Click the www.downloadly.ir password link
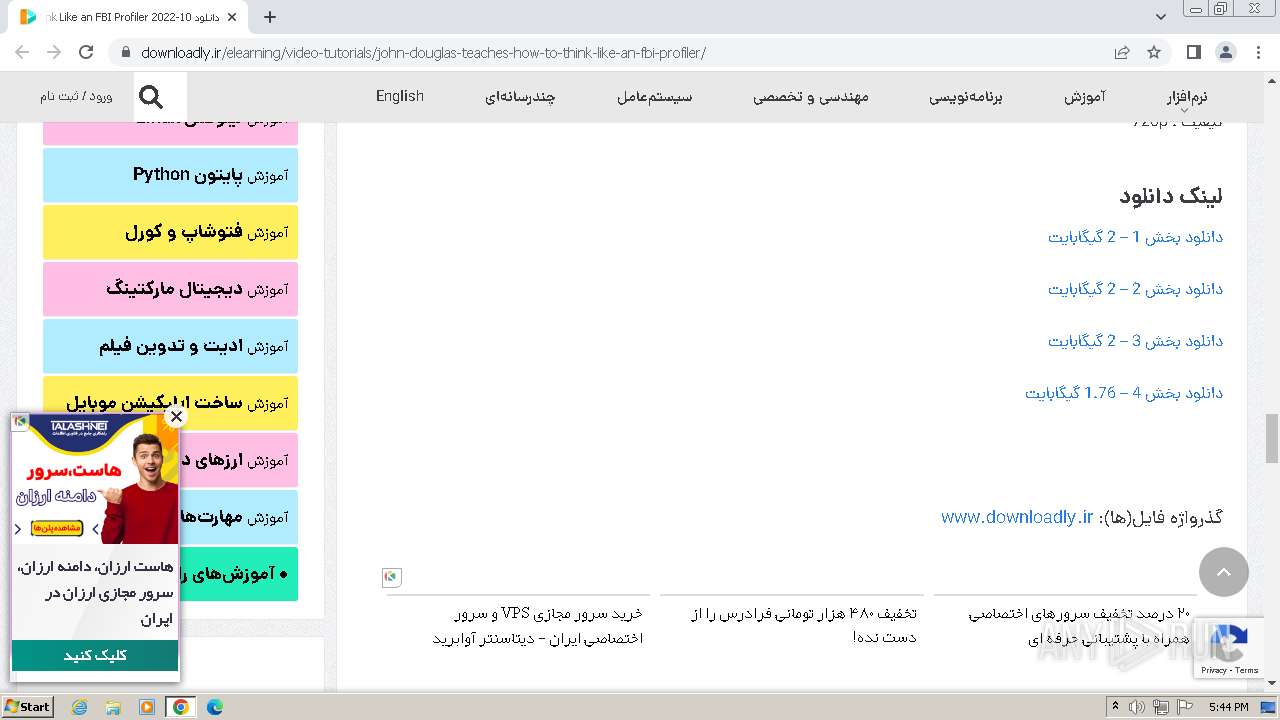 [1017, 517]
